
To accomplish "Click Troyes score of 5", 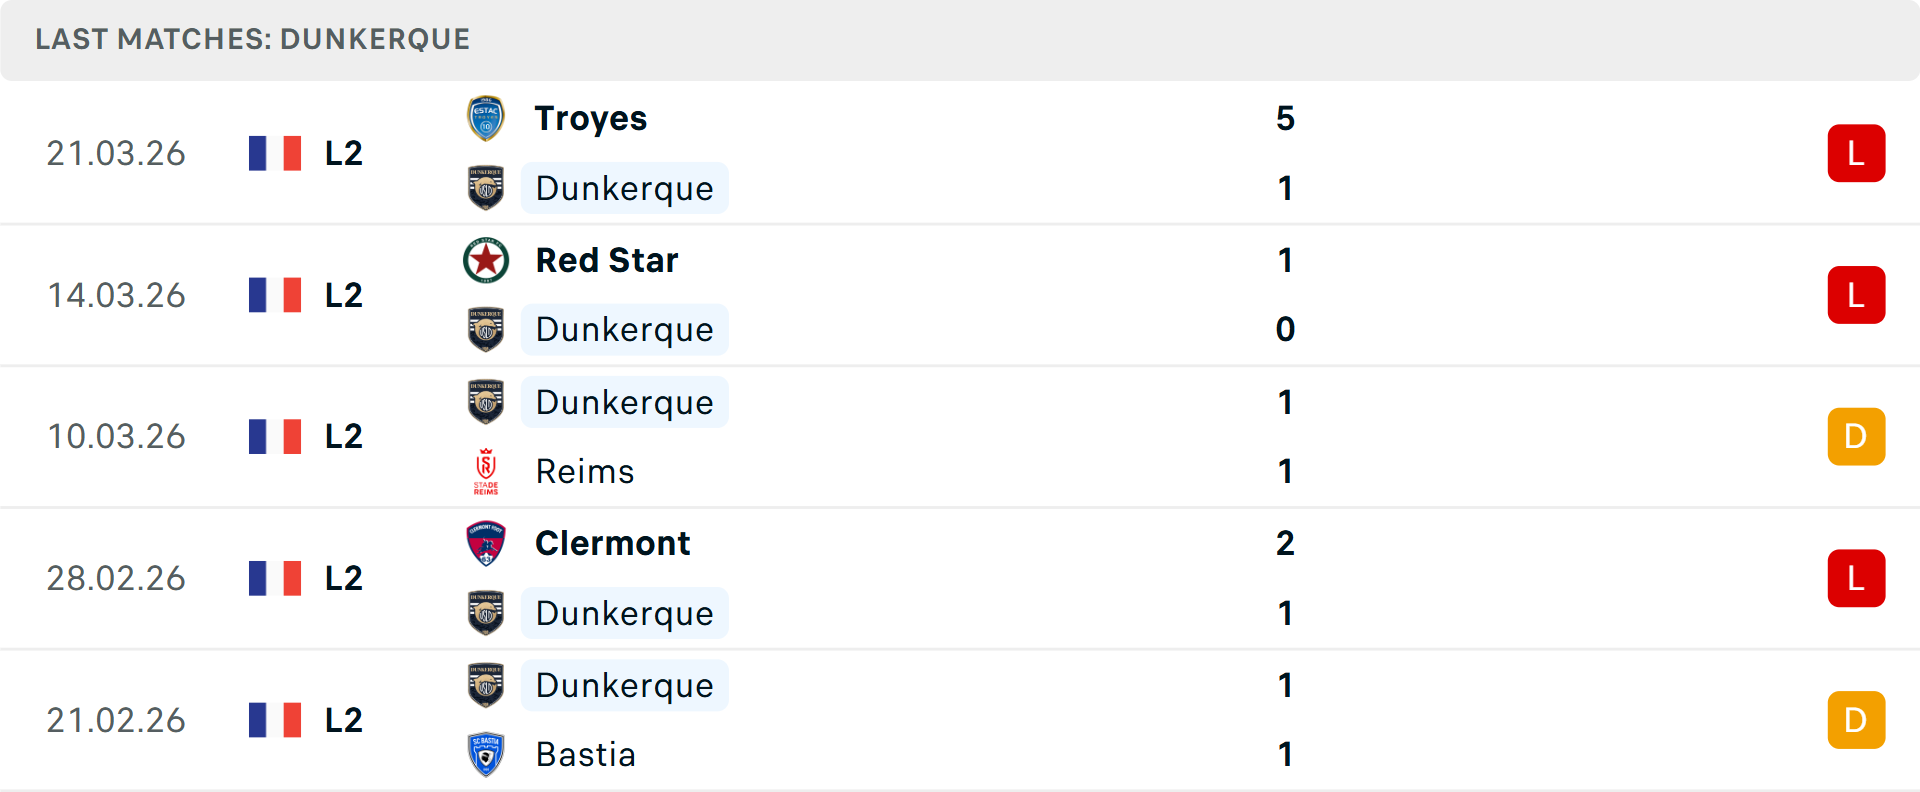I will click(1285, 119).
